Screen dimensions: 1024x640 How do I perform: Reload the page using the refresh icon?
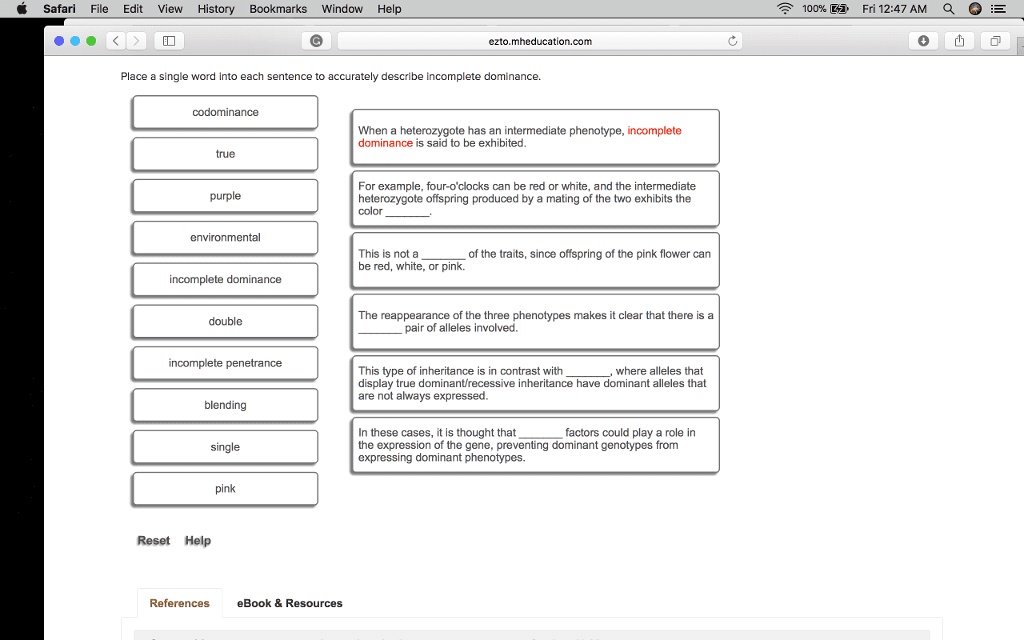pyautogui.click(x=733, y=41)
